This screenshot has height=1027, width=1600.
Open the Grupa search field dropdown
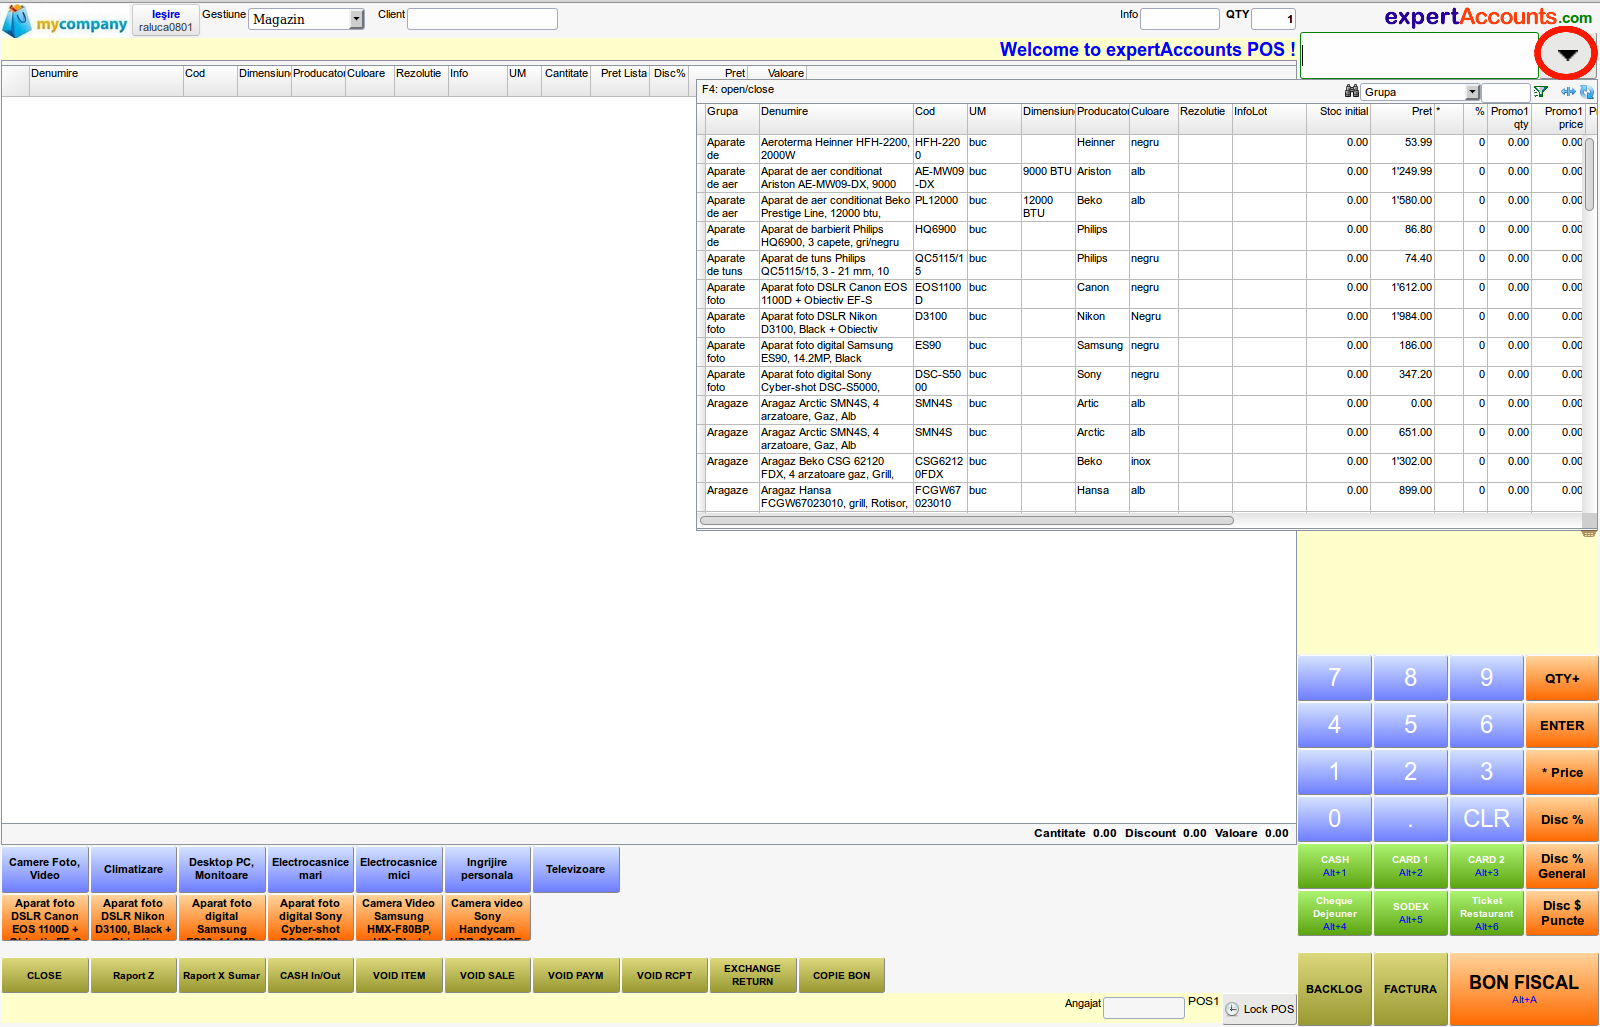pyautogui.click(x=1472, y=92)
